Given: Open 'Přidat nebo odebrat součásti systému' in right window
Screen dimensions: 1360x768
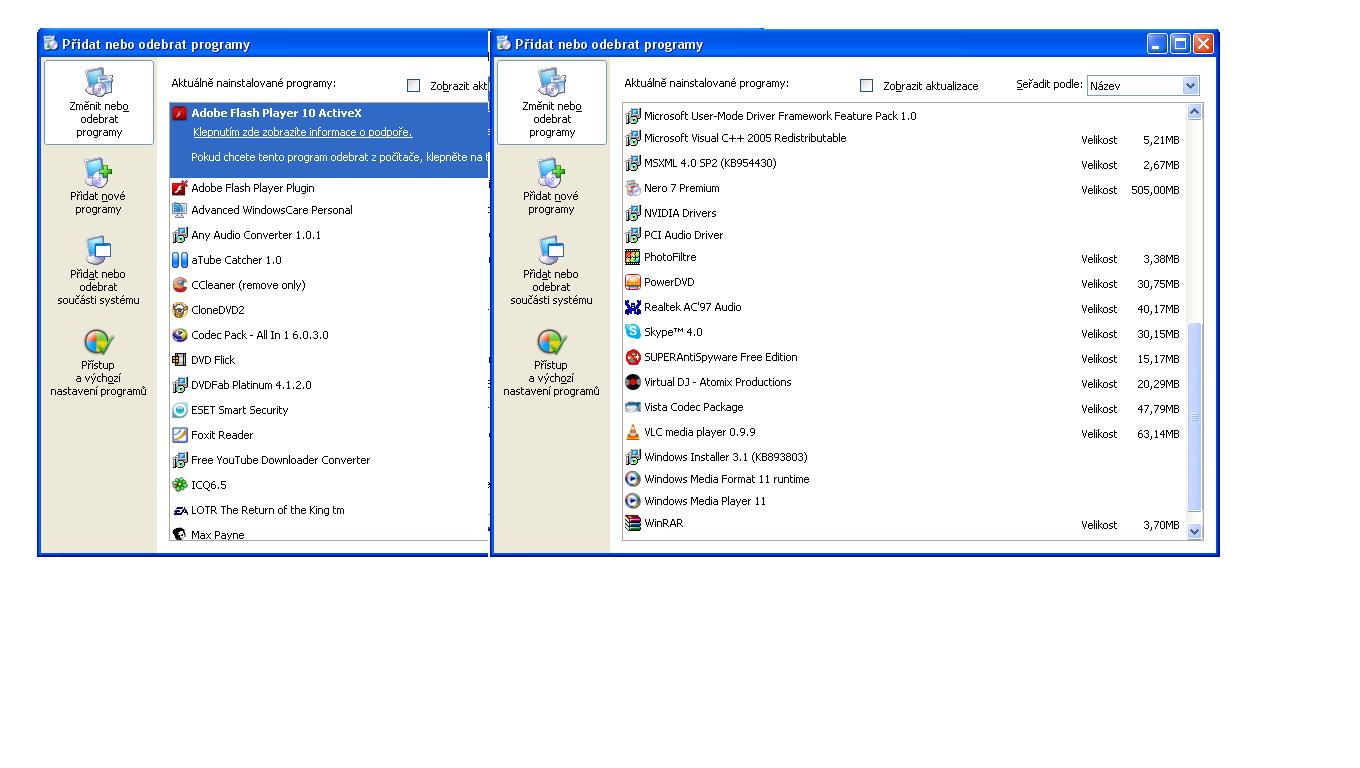Looking at the screenshot, I should (551, 271).
